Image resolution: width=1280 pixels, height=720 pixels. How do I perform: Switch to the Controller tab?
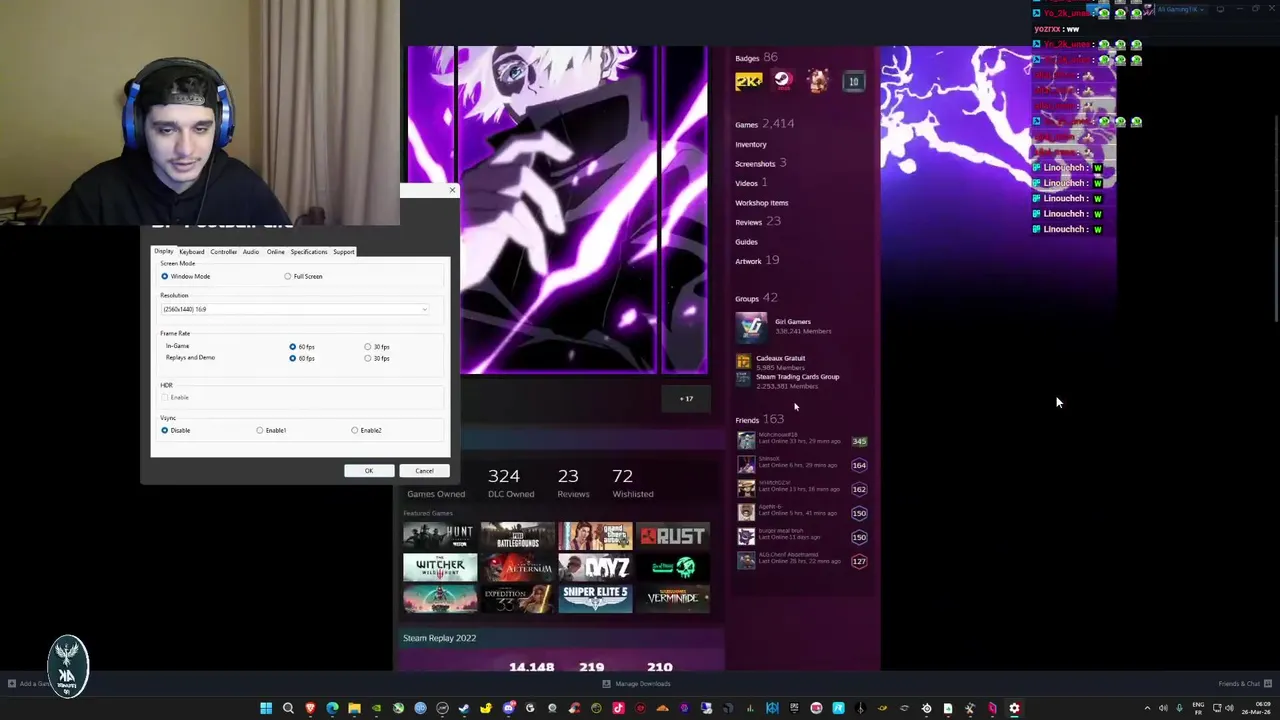pos(224,252)
